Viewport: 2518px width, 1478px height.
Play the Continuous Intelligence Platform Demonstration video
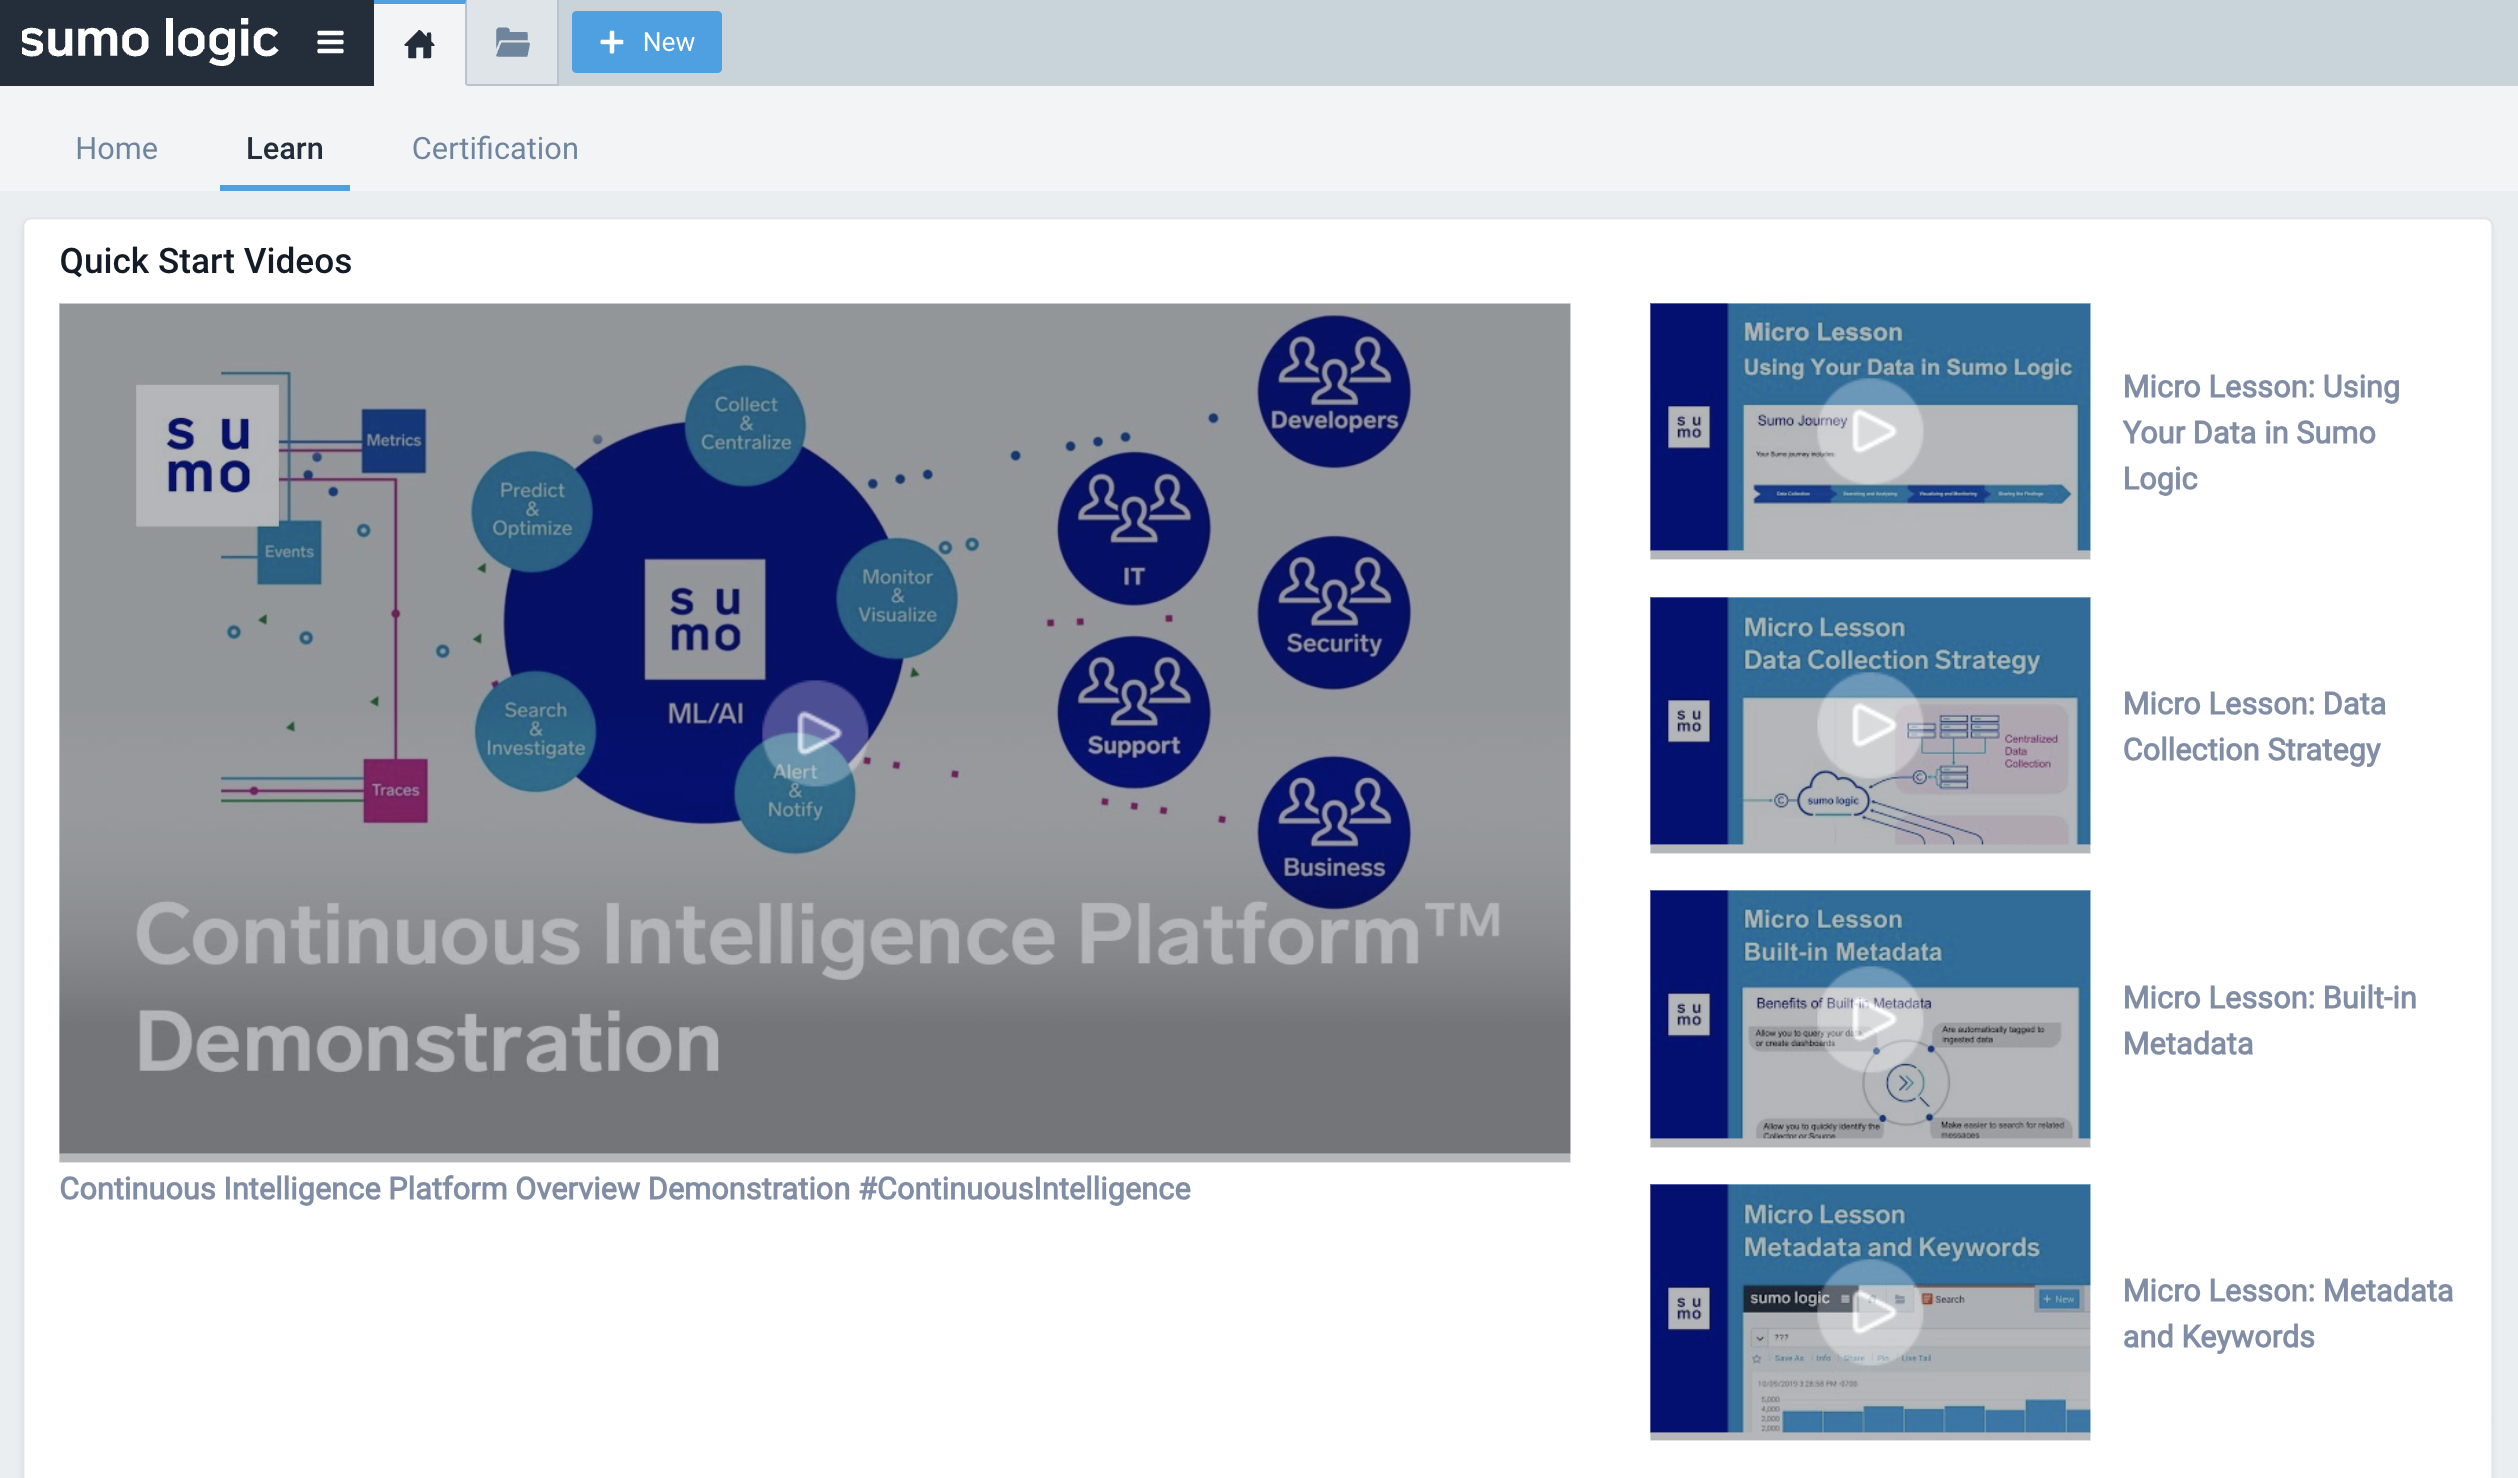816,733
